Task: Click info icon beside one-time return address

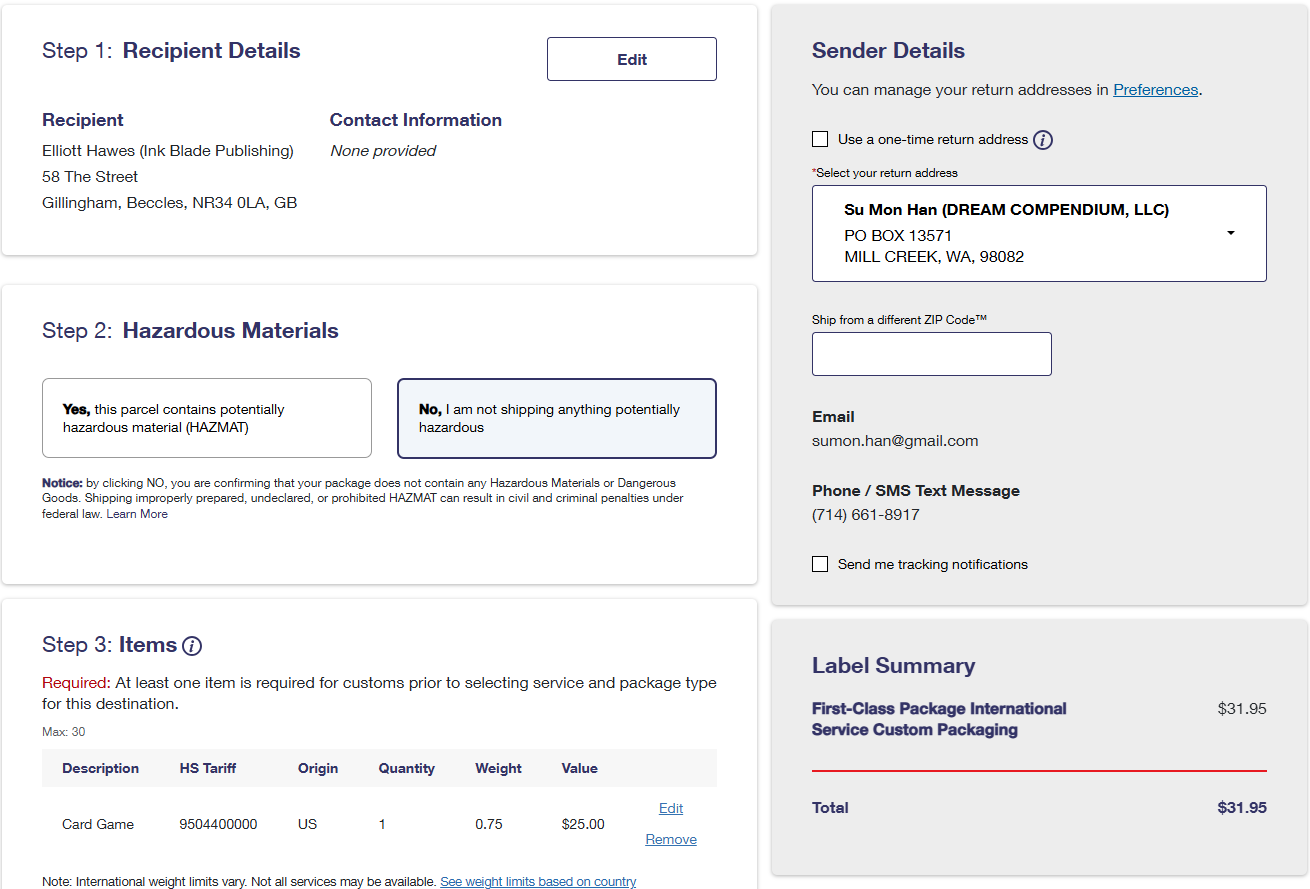Action: pyautogui.click(x=1042, y=140)
